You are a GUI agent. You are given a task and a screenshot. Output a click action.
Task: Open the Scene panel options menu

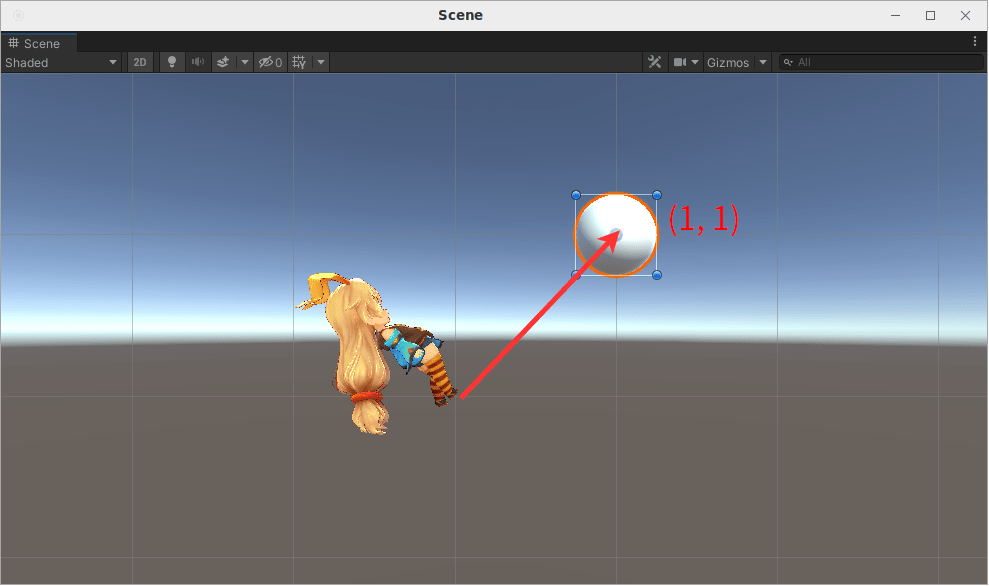pos(974,42)
